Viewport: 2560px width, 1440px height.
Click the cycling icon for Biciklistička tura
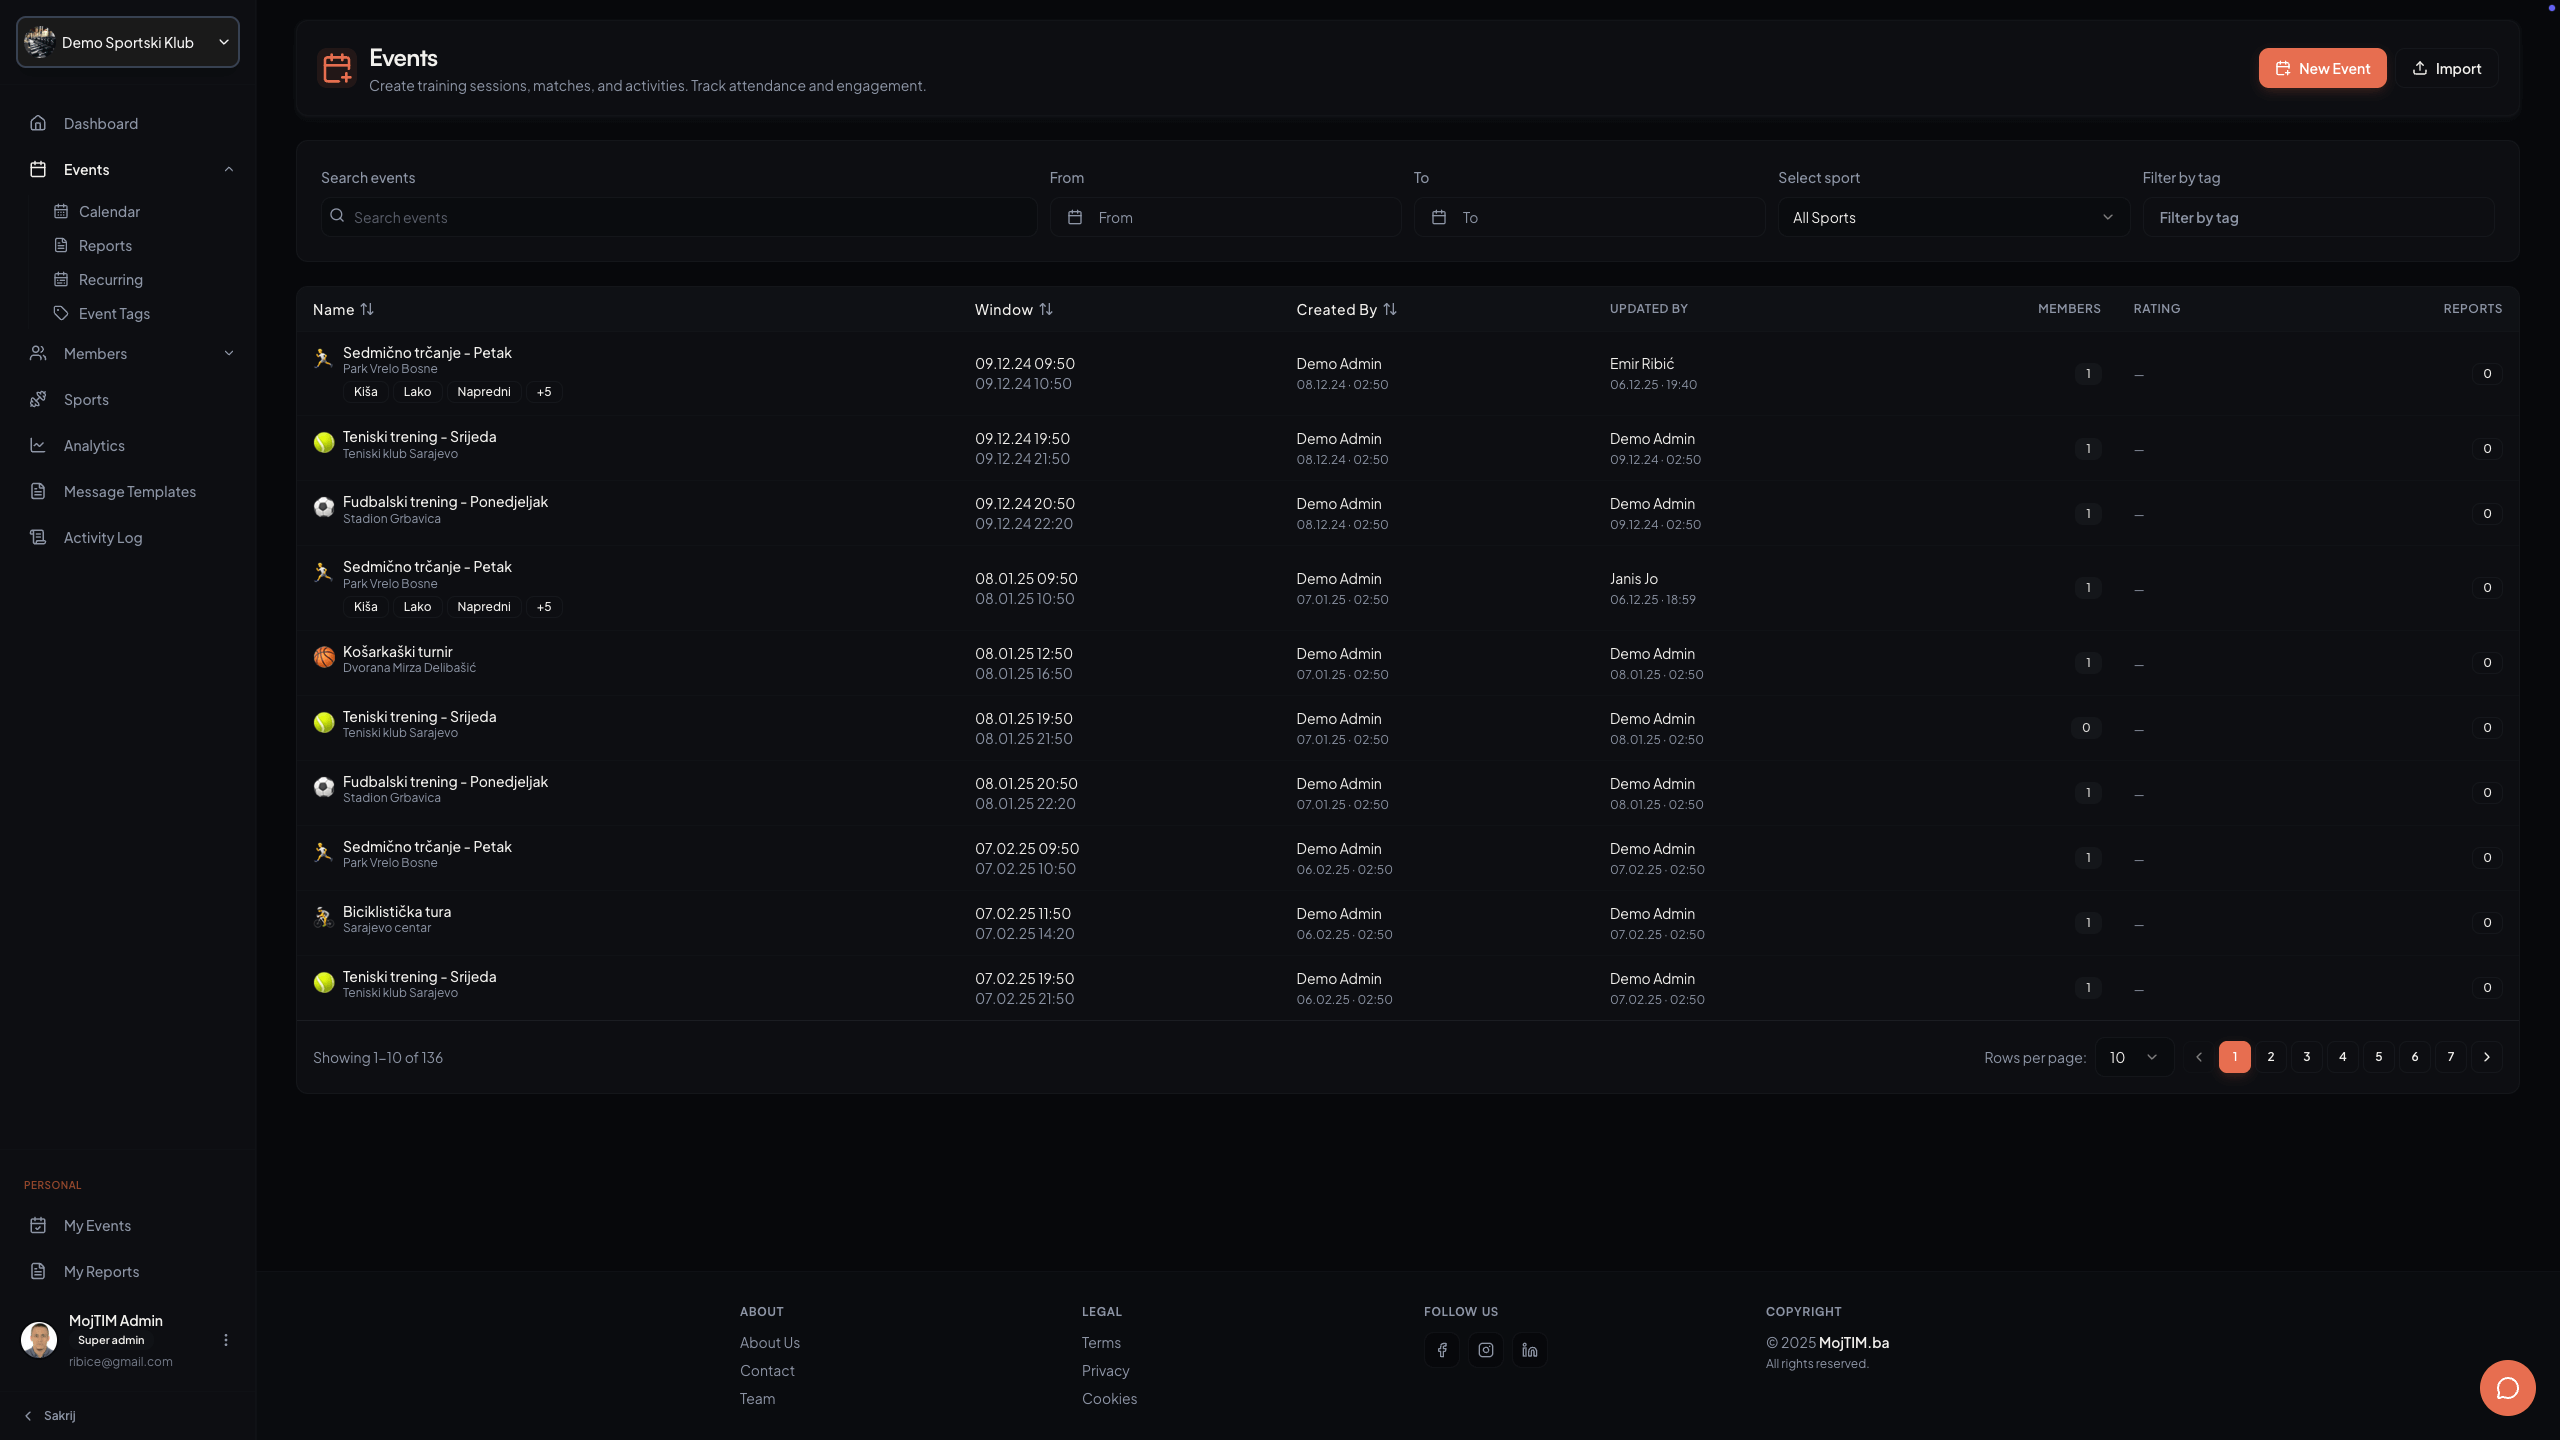324,918
